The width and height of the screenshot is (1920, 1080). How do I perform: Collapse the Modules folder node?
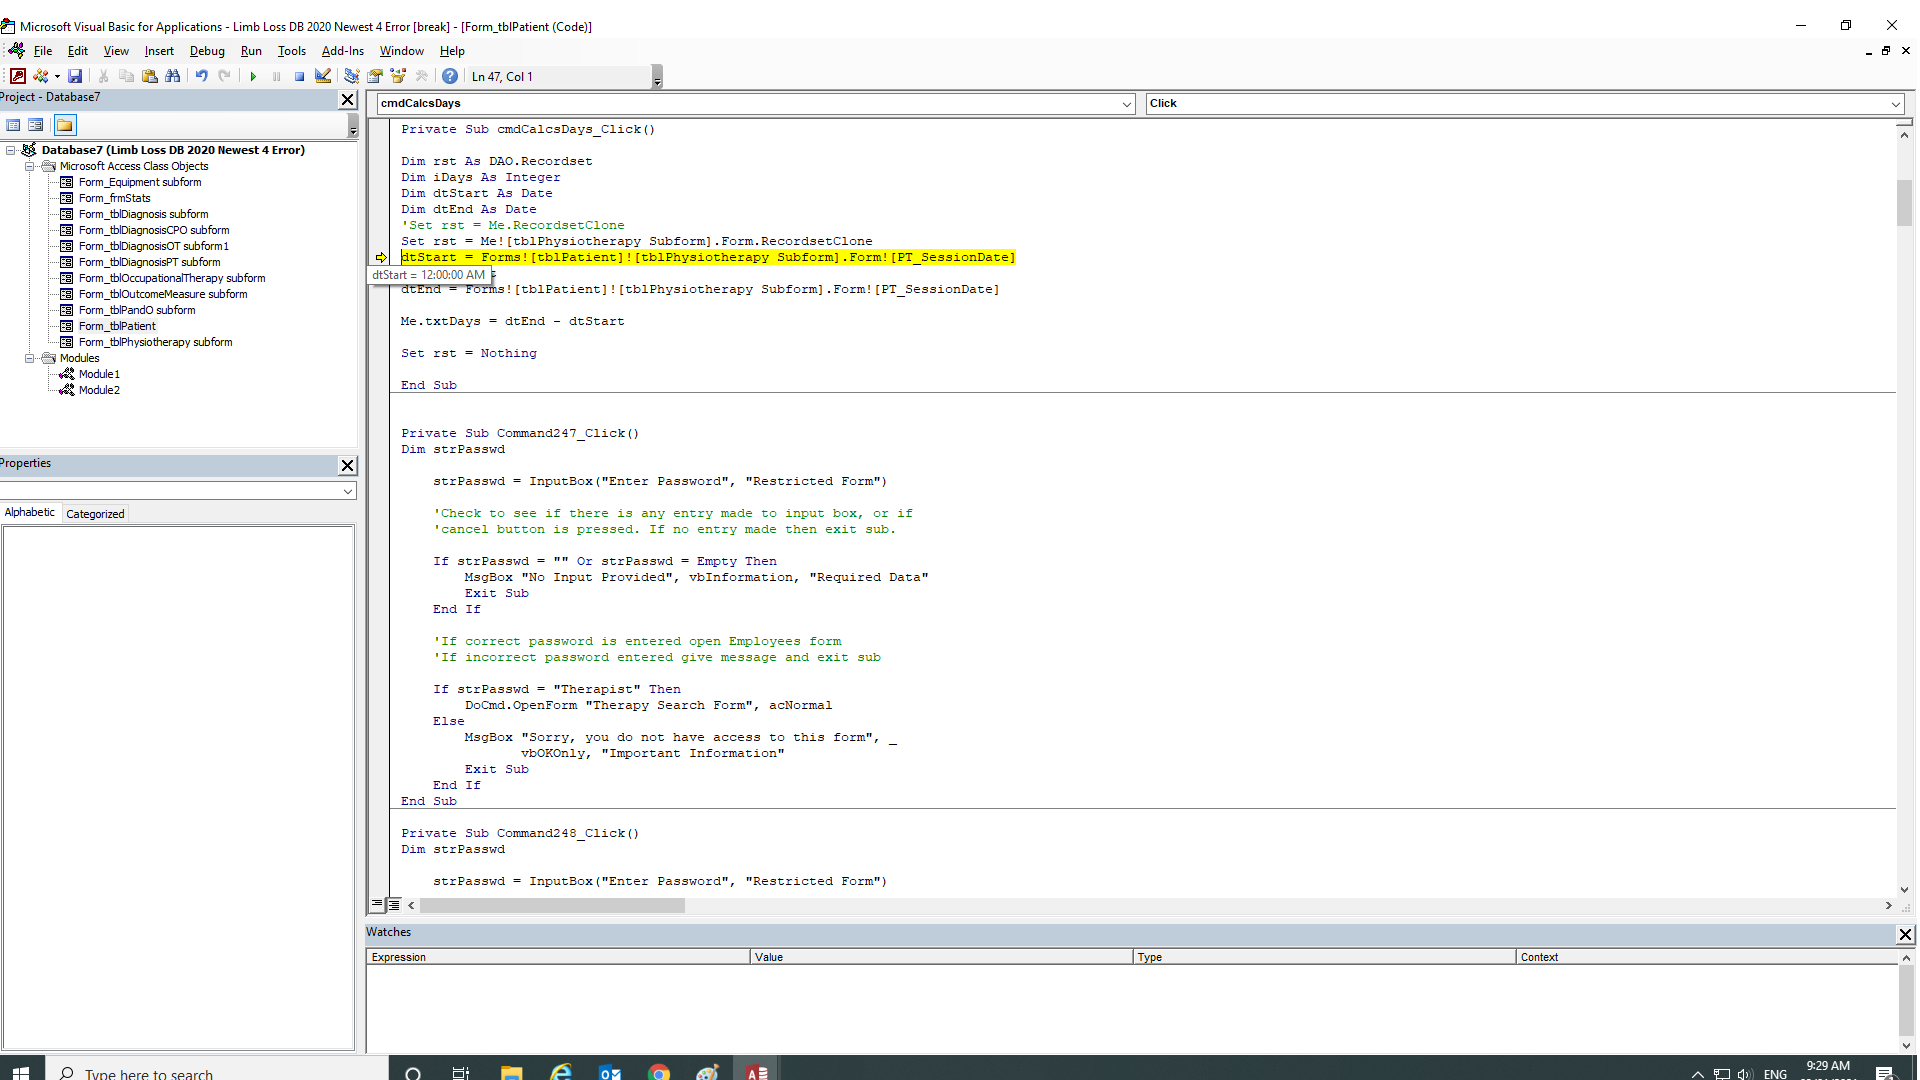(x=30, y=358)
